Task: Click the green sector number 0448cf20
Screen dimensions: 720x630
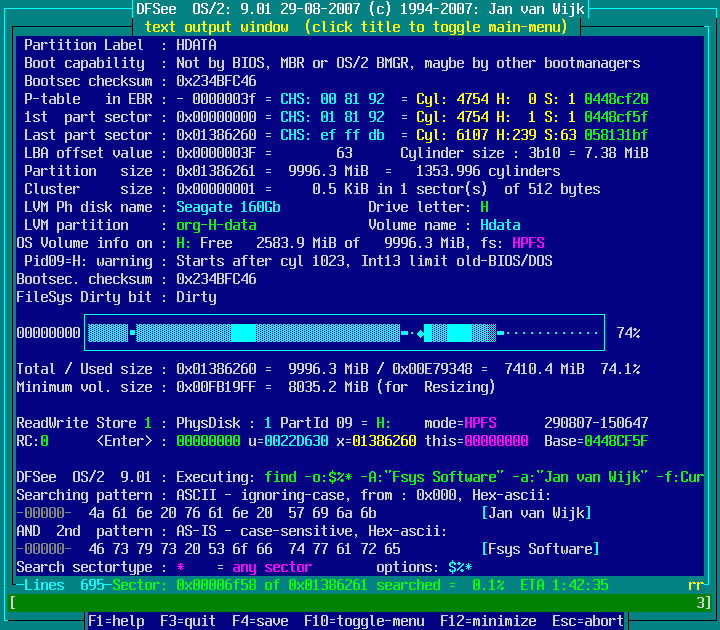Action: pyautogui.click(x=616, y=99)
